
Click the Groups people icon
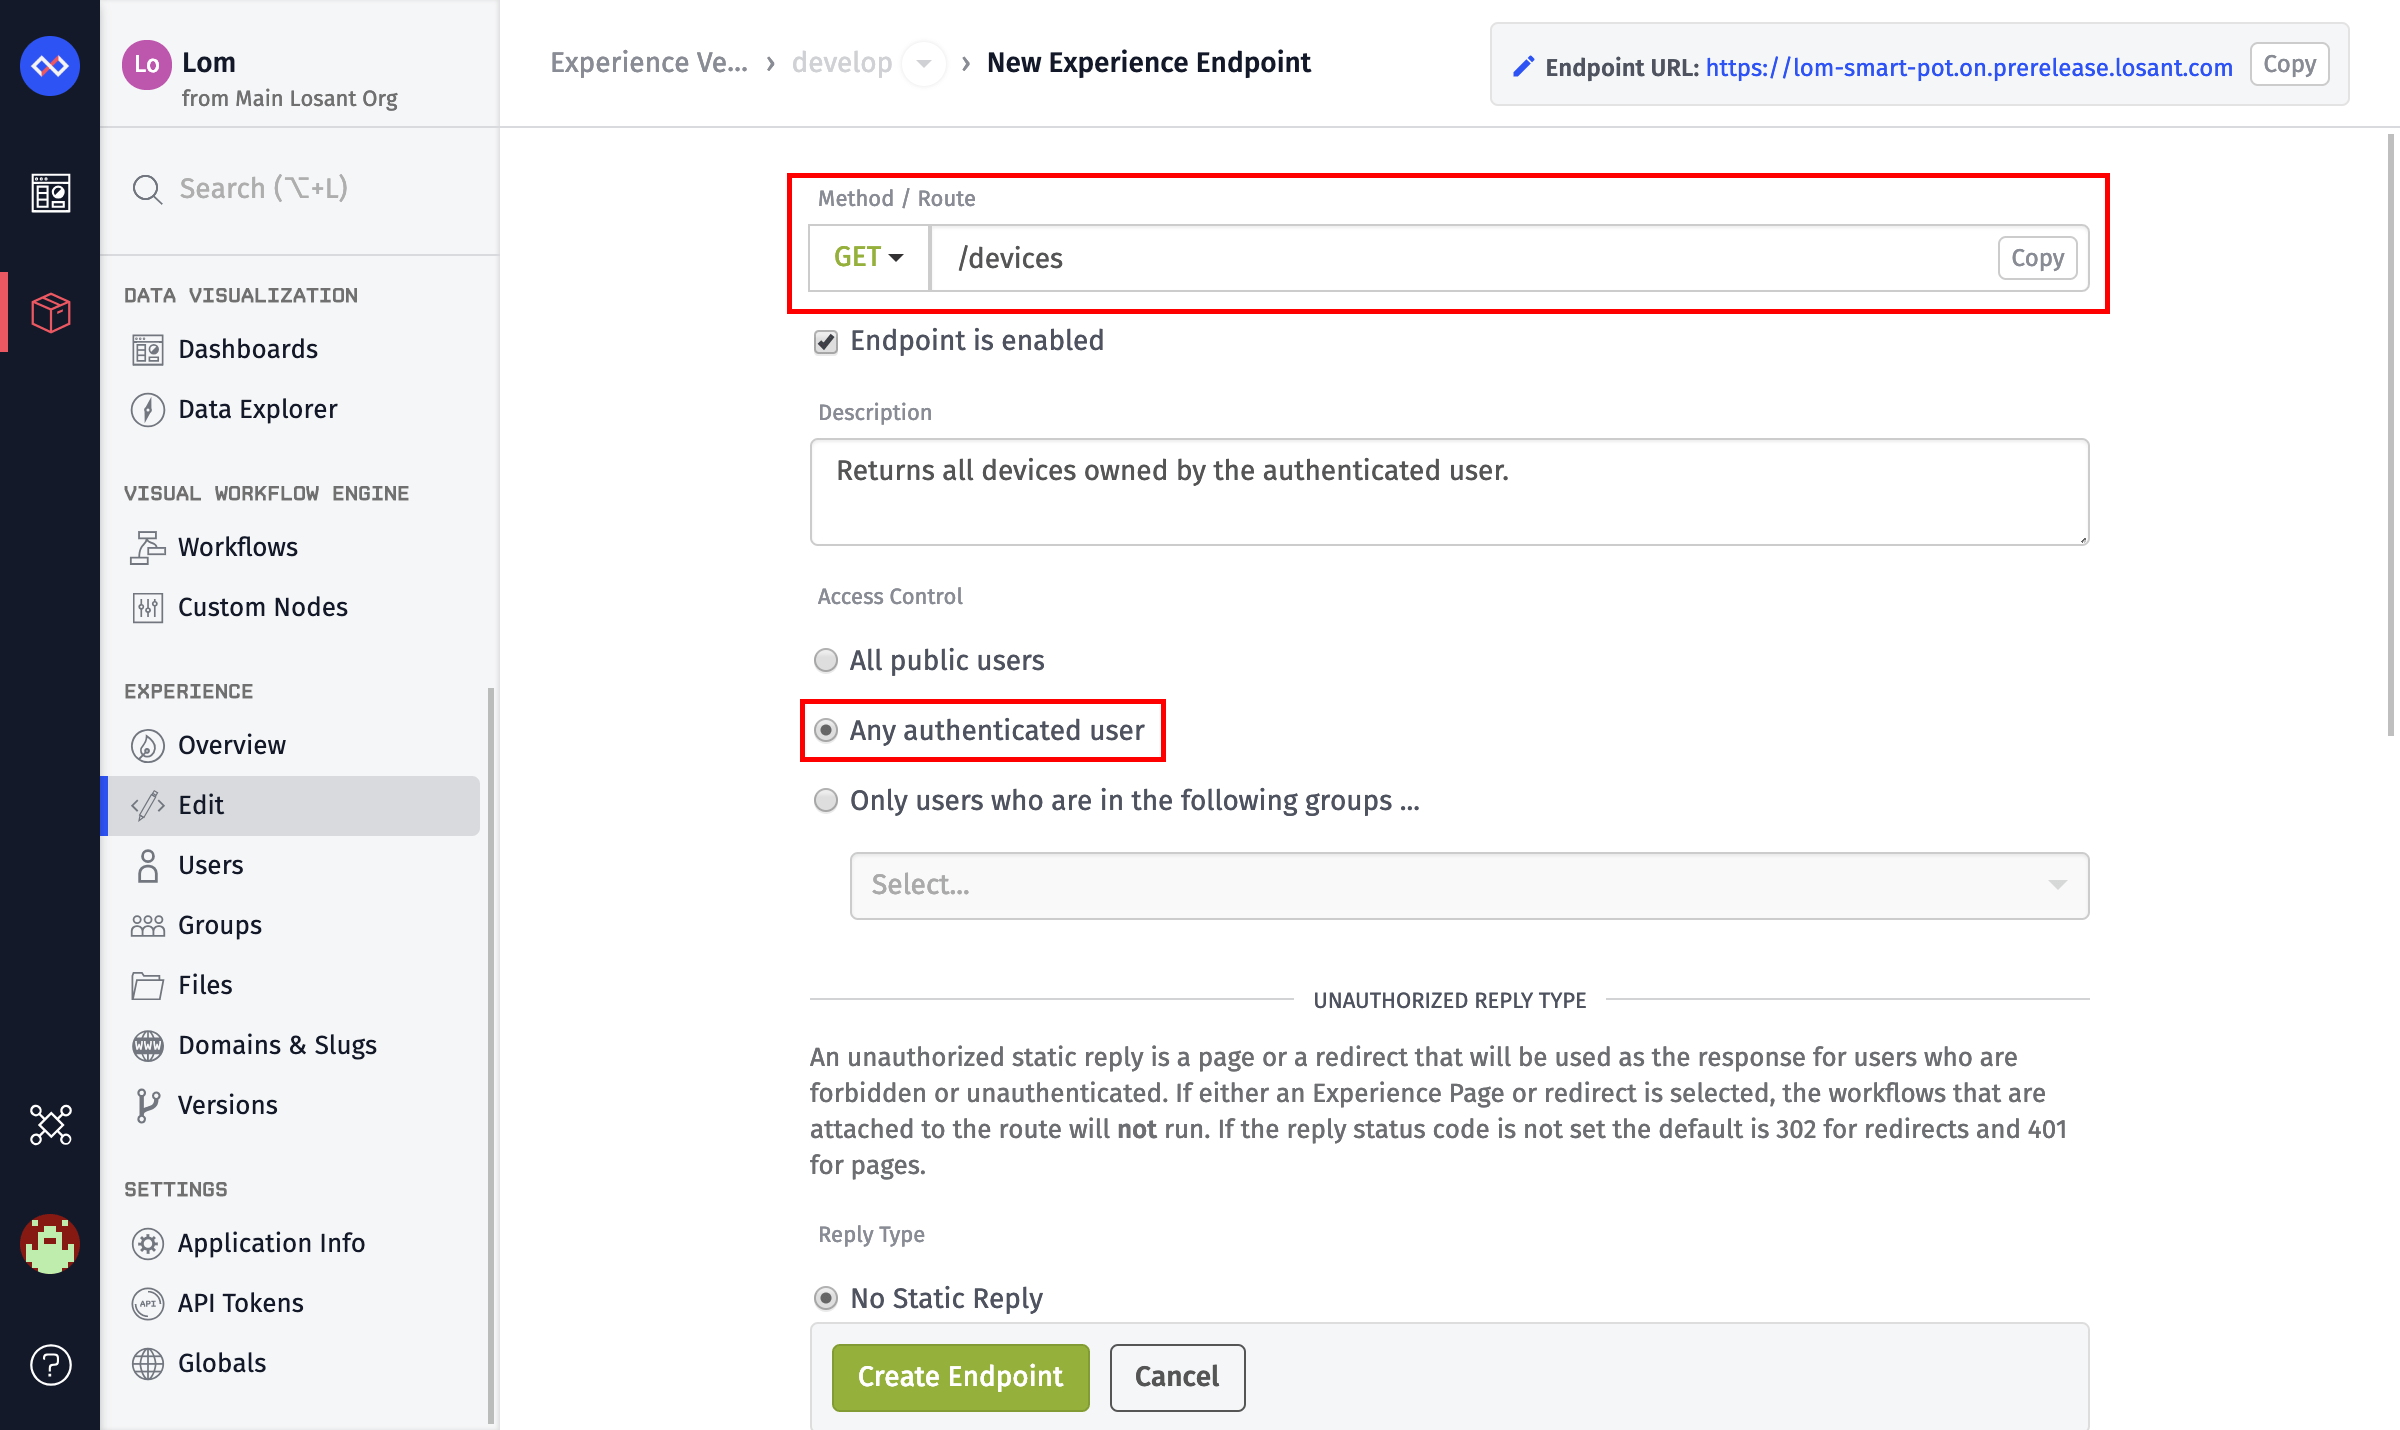click(148, 926)
